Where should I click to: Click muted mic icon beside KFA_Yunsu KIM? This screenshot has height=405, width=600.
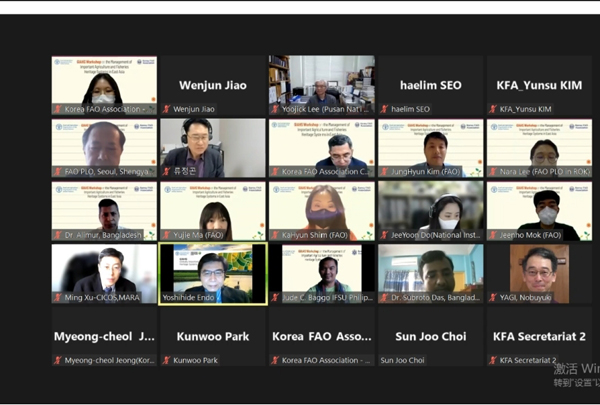[492, 109]
